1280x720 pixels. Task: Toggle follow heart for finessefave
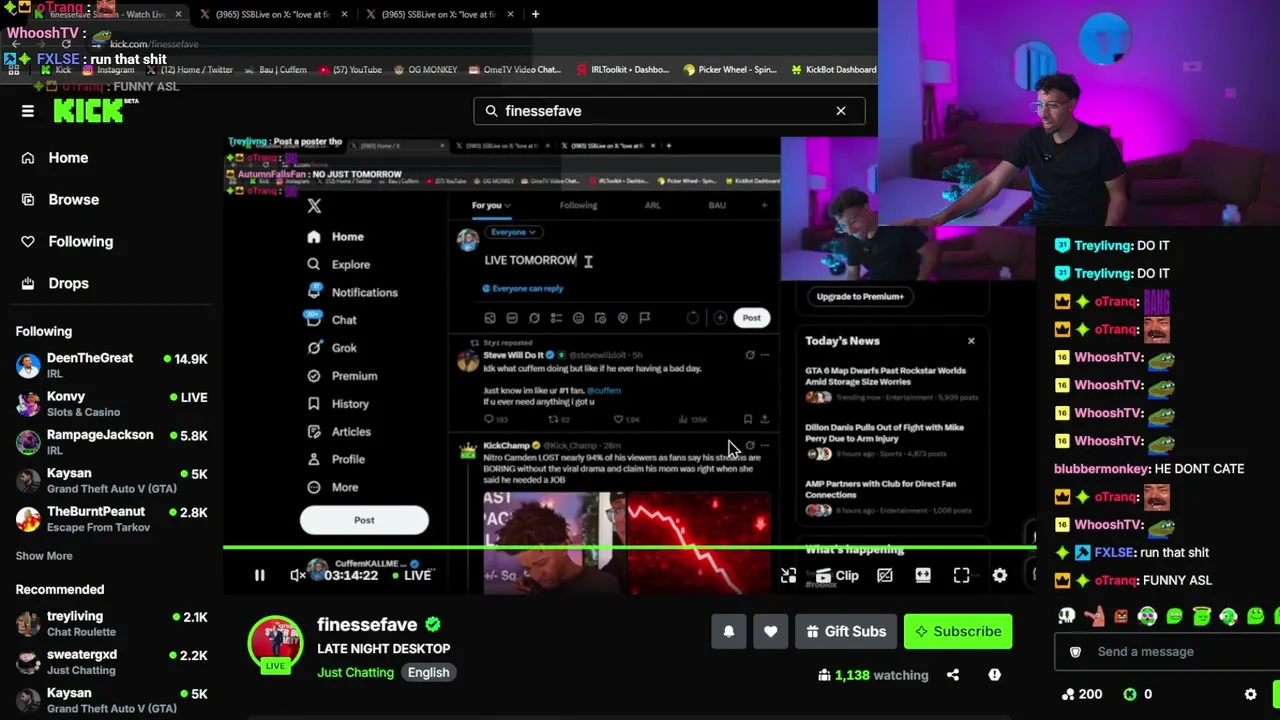(770, 632)
